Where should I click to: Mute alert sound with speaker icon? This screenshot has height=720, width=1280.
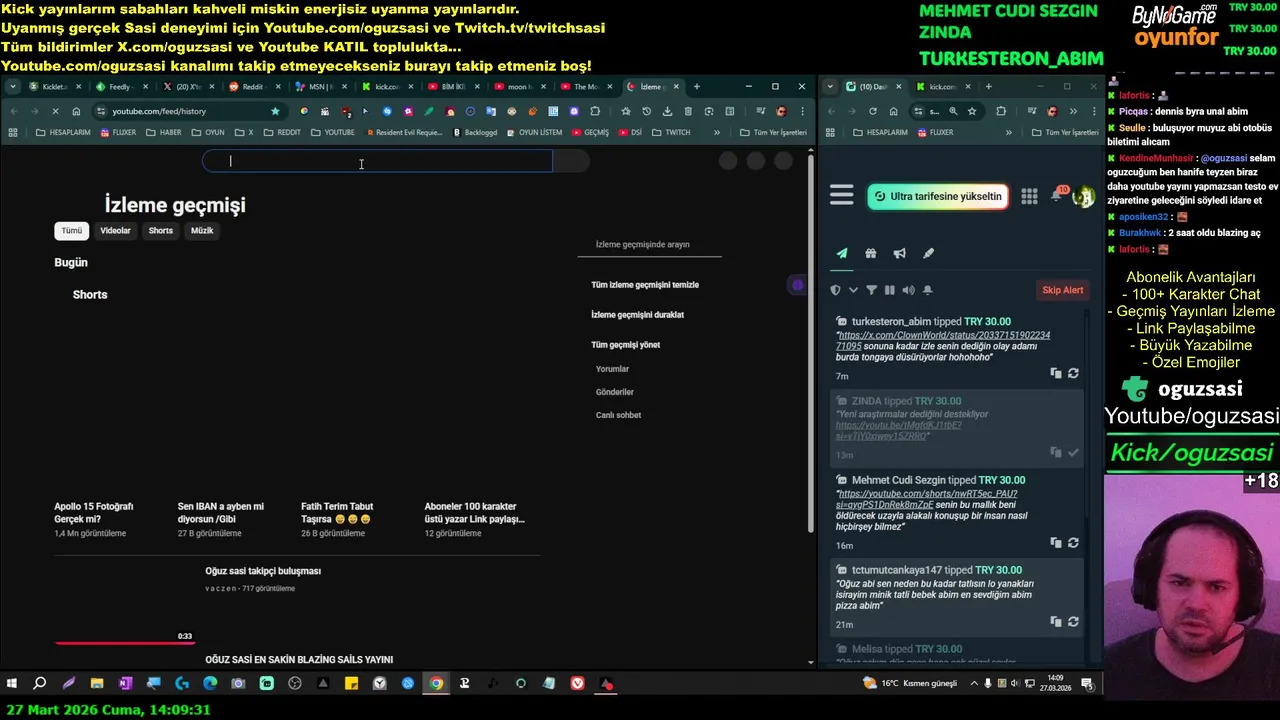(x=908, y=290)
